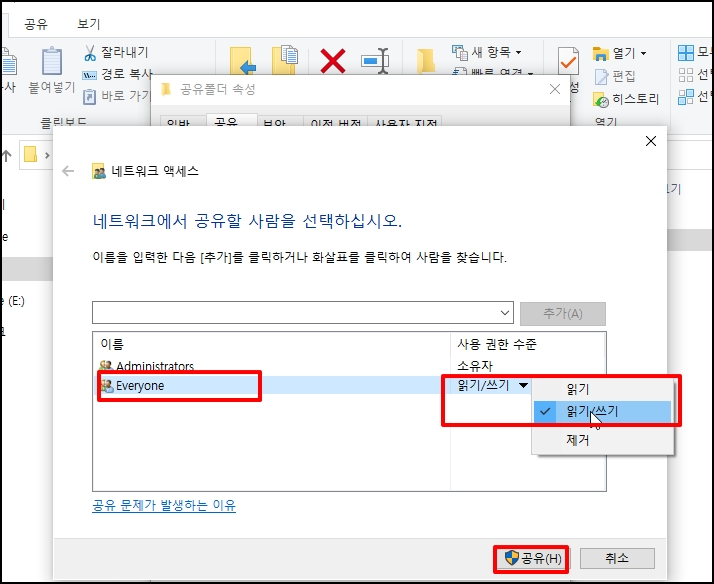Click the Shortcut (바로 가기) paste icon

[x=89, y=96]
